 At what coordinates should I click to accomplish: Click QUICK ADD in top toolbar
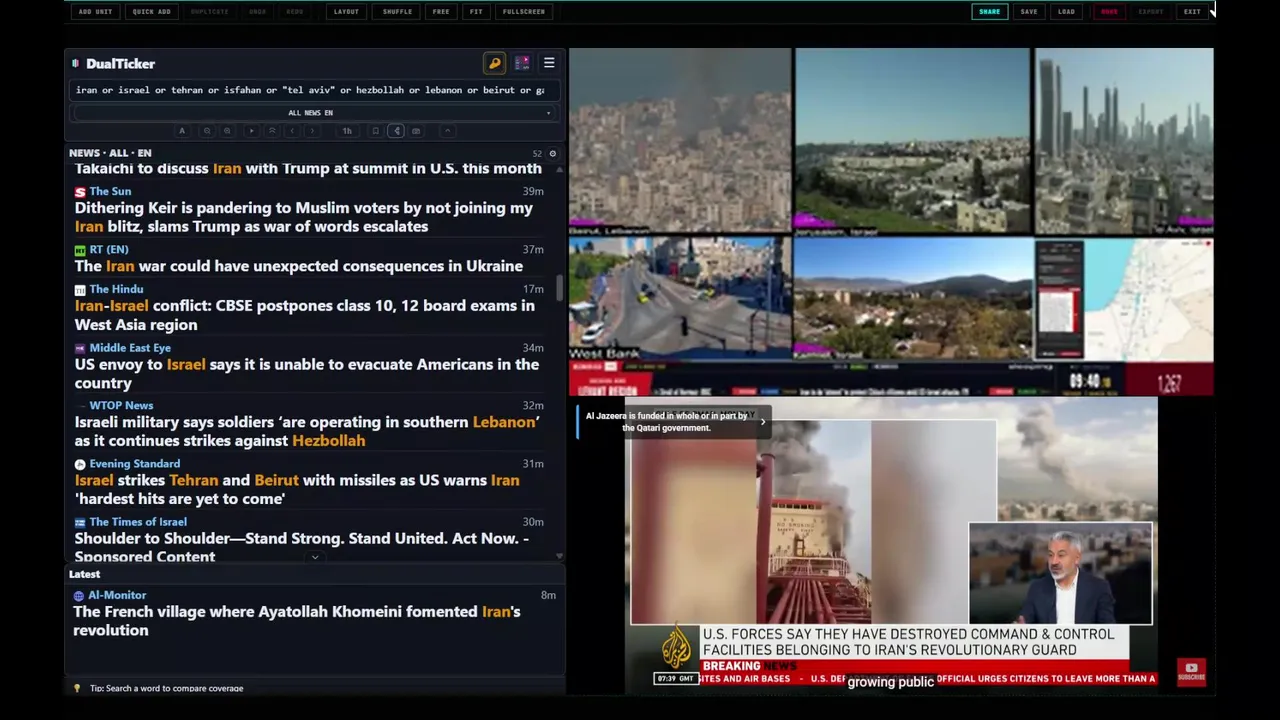pyautogui.click(x=152, y=12)
